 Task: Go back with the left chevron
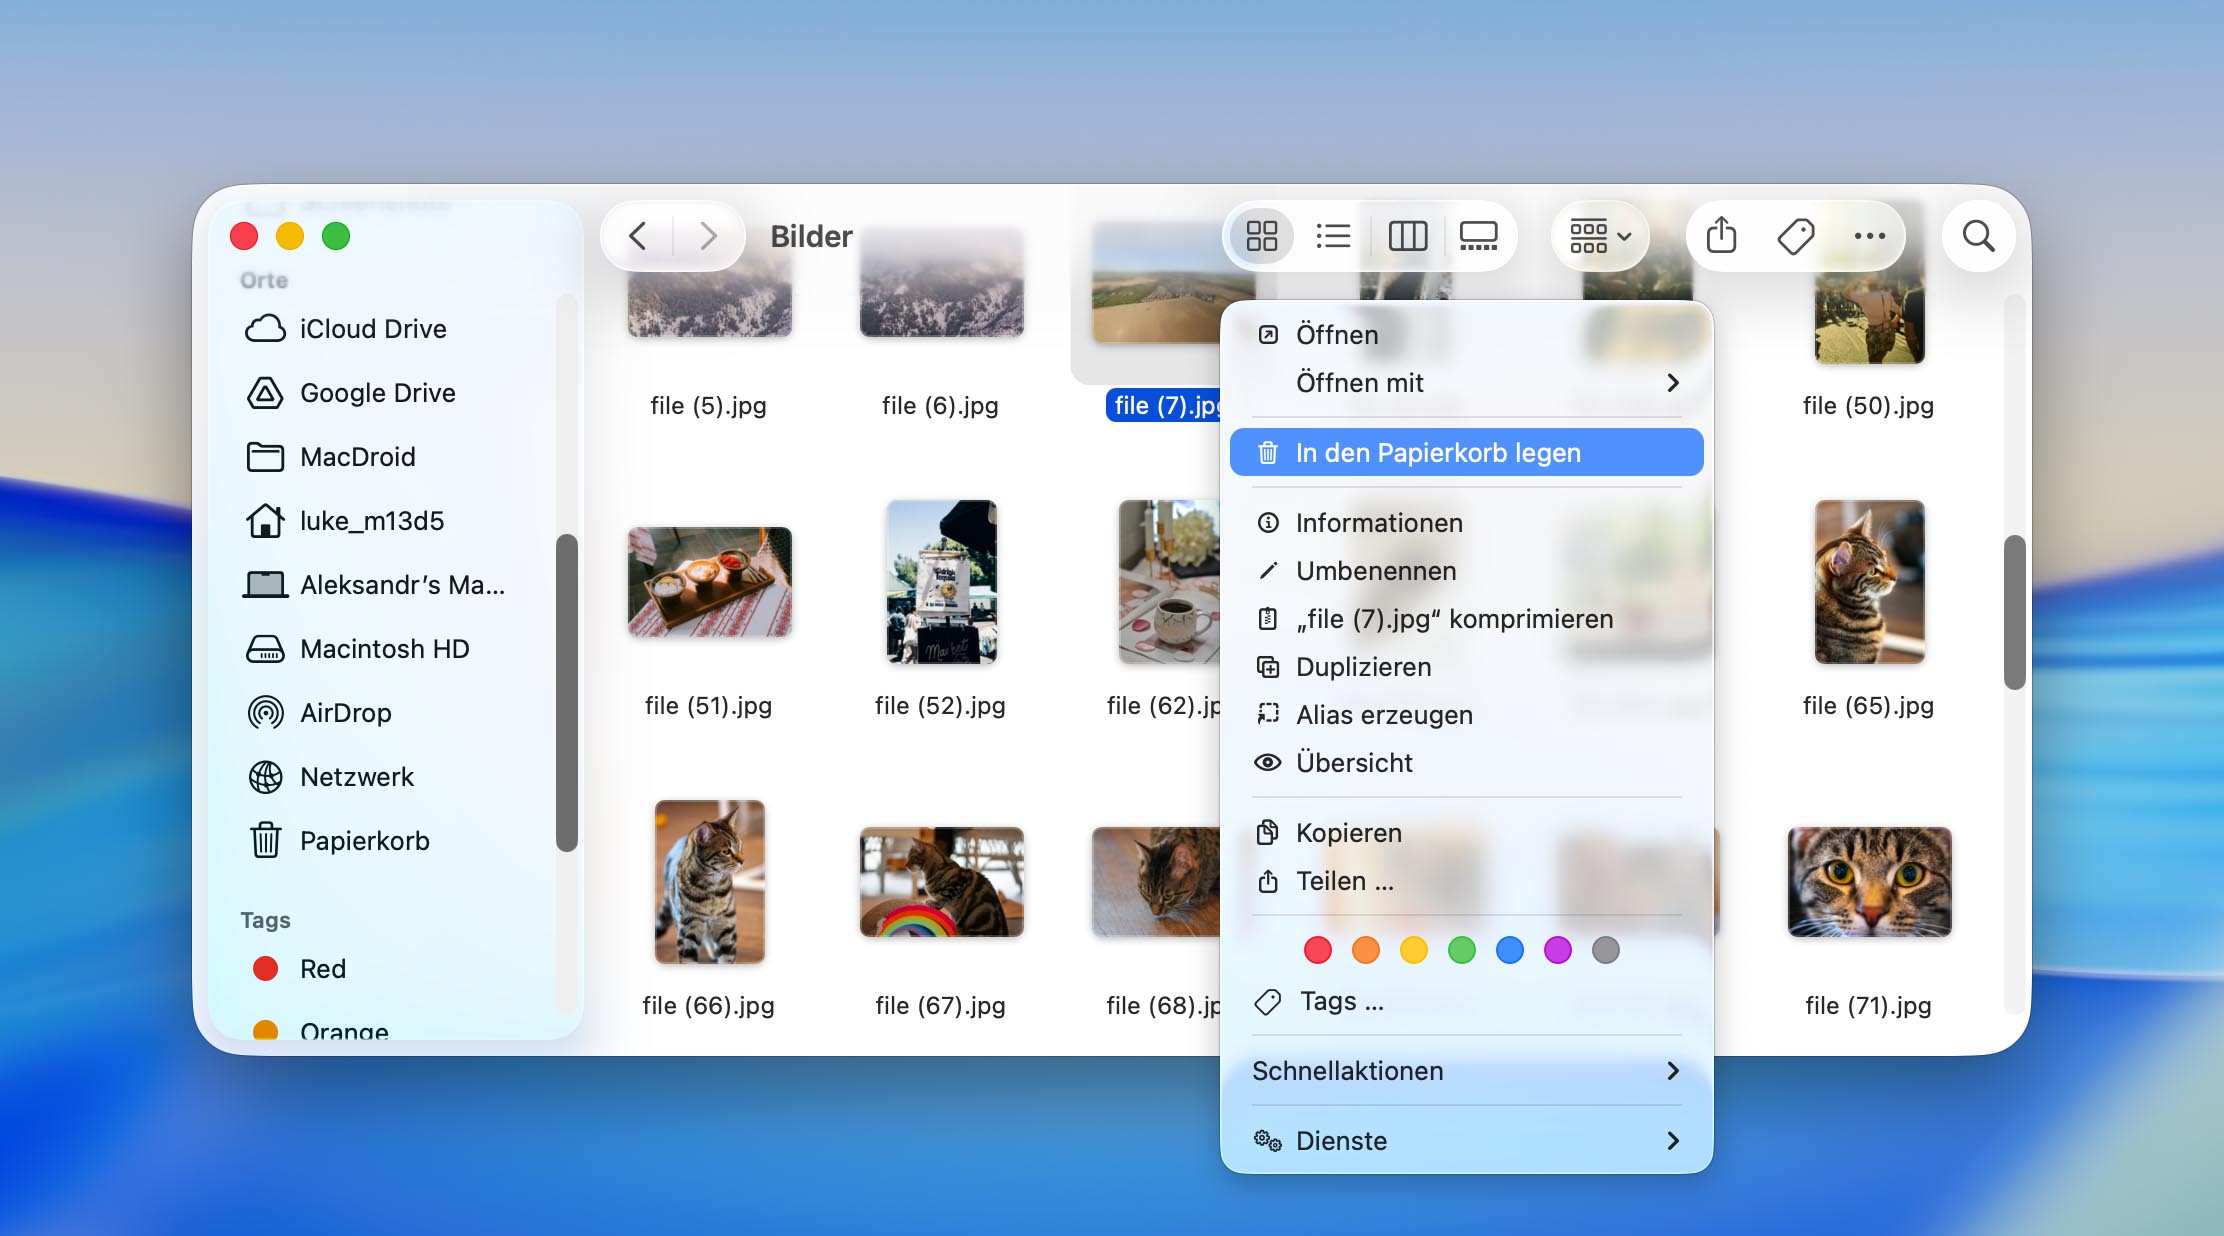(x=637, y=236)
